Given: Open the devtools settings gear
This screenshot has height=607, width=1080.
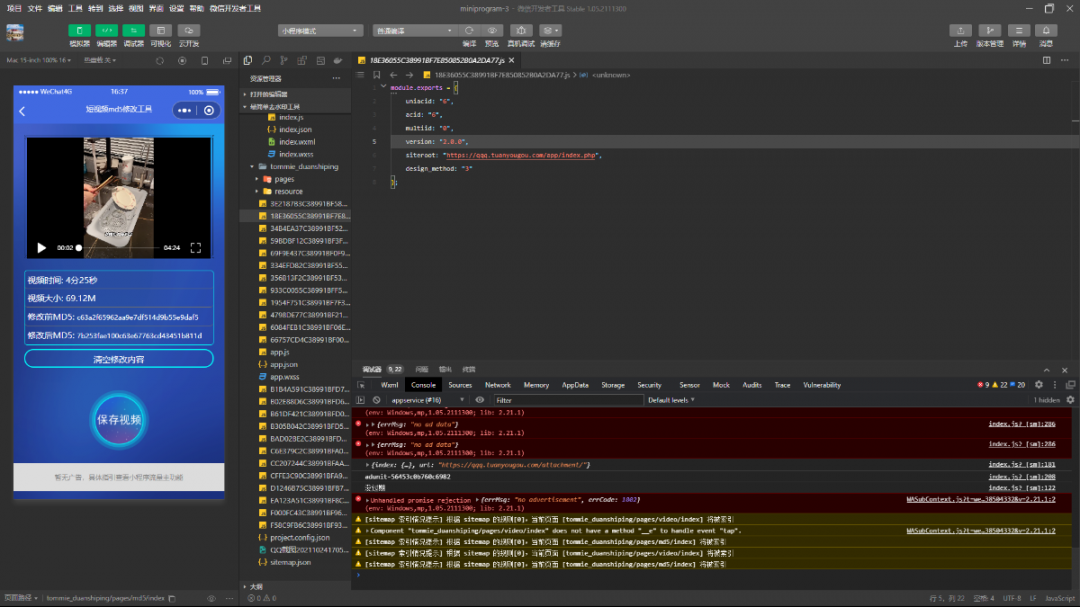Looking at the screenshot, I should click(x=1039, y=385).
